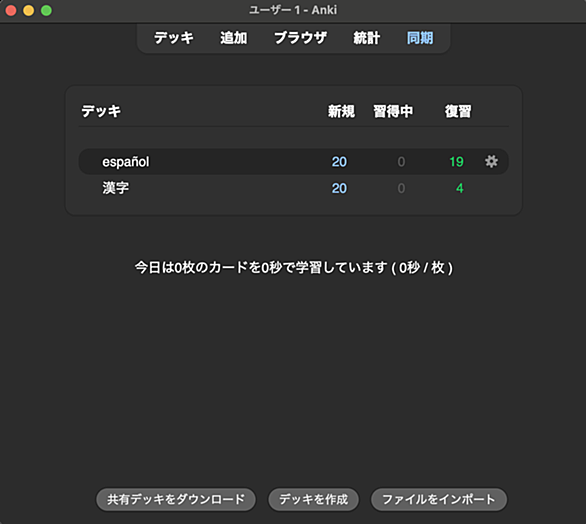Select the español deck
The width and height of the screenshot is (586, 524).
[126, 162]
